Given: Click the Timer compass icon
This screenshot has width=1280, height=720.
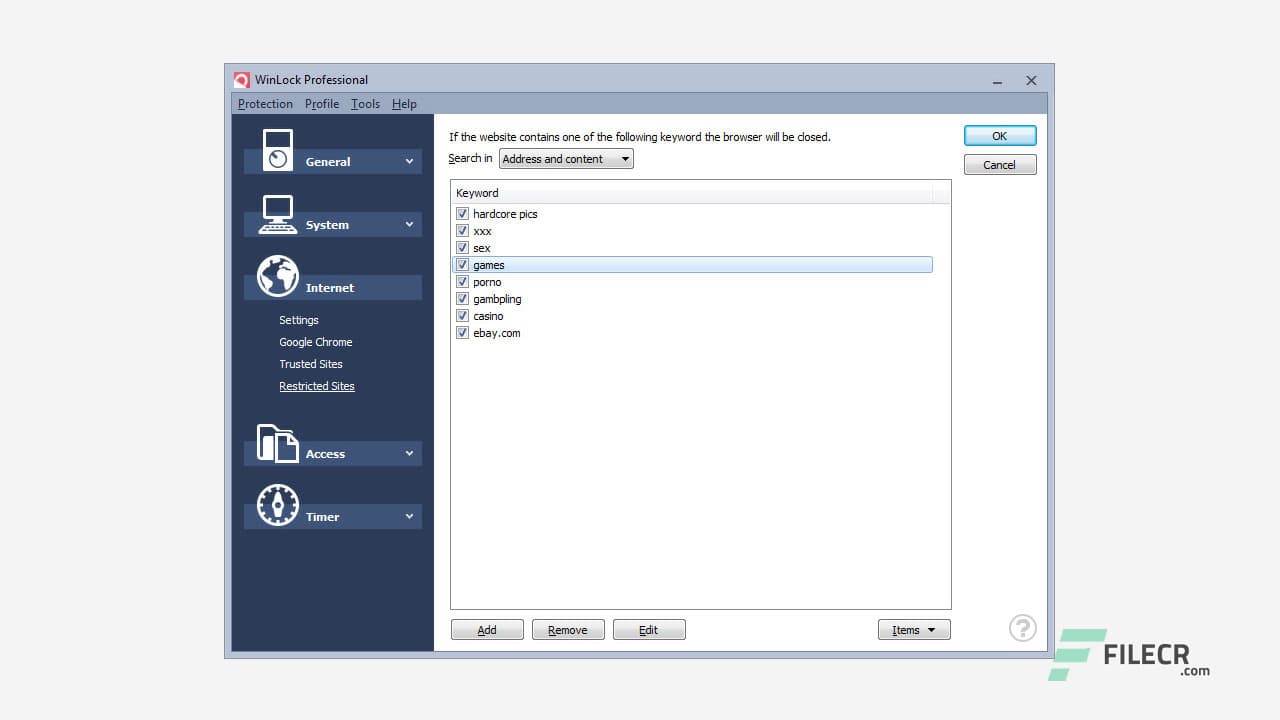Looking at the screenshot, I should pyautogui.click(x=278, y=505).
